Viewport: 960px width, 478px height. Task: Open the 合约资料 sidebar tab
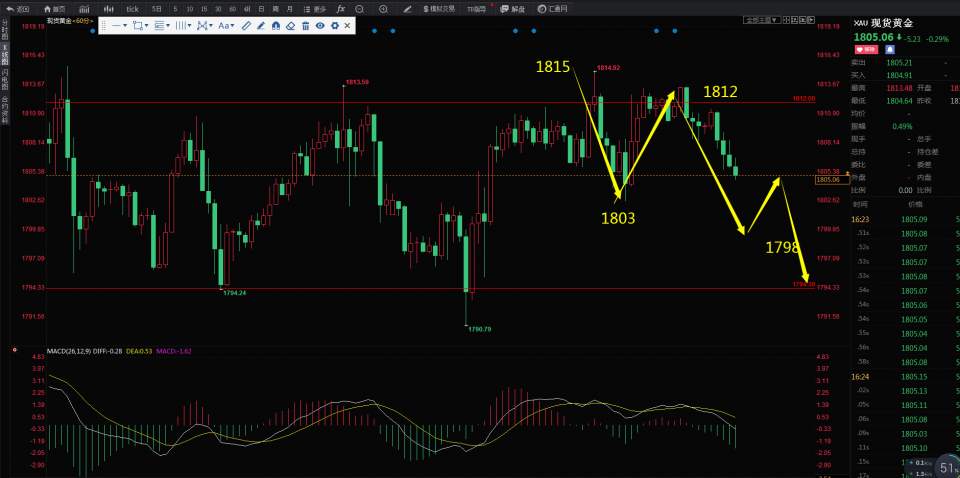tap(4, 109)
